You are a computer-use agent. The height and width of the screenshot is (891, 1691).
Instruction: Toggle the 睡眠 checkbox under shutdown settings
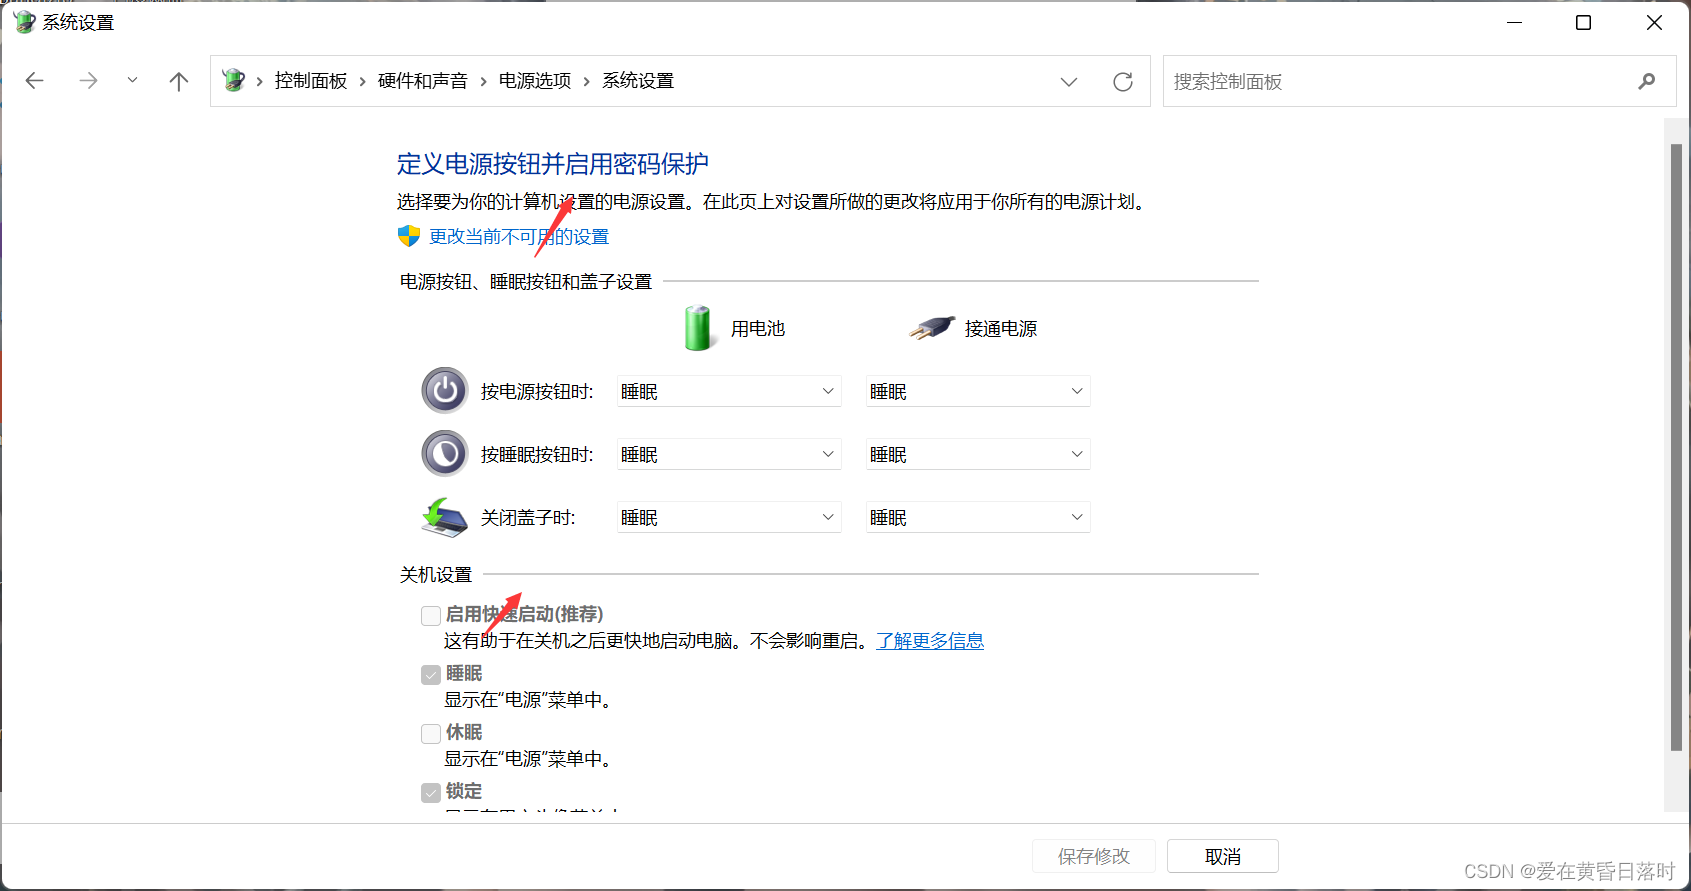[x=431, y=674]
